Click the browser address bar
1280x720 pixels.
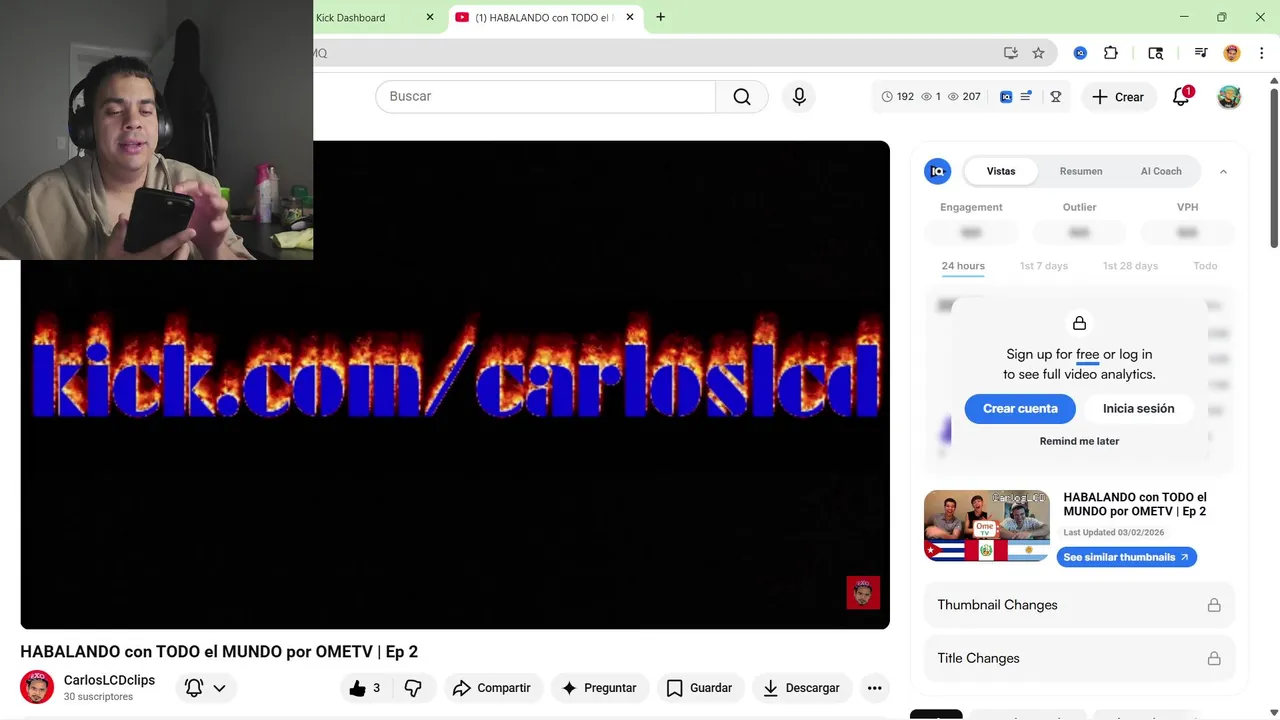pos(655,53)
